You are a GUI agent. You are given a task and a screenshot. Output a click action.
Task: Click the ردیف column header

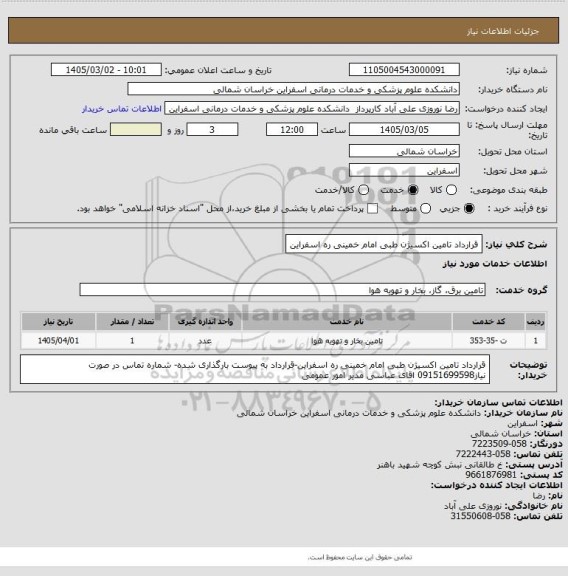pyautogui.click(x=536, y=322)
